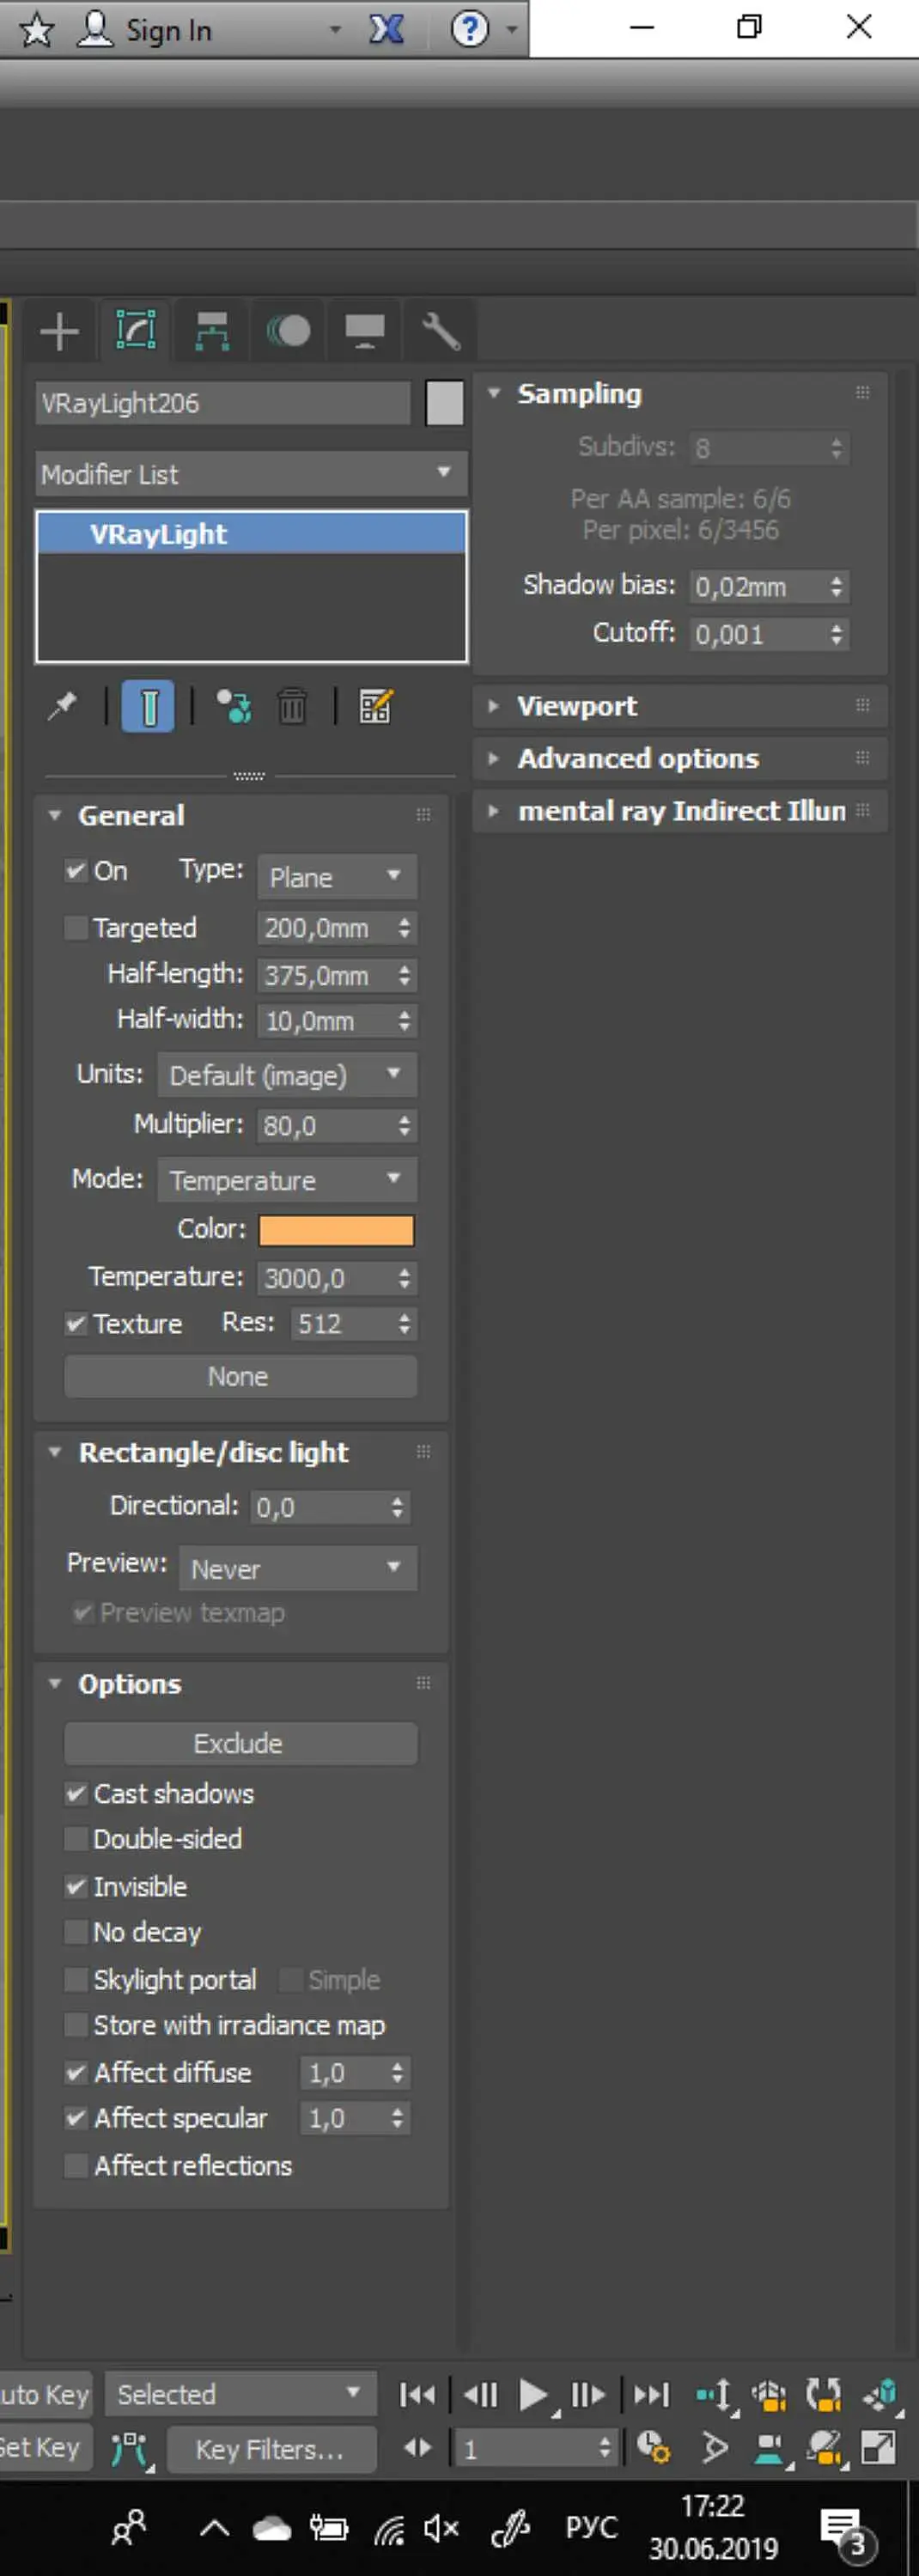Enable the Double-sided option
This screenshot has height=2576, width=919.
(x=76, y=1839)
